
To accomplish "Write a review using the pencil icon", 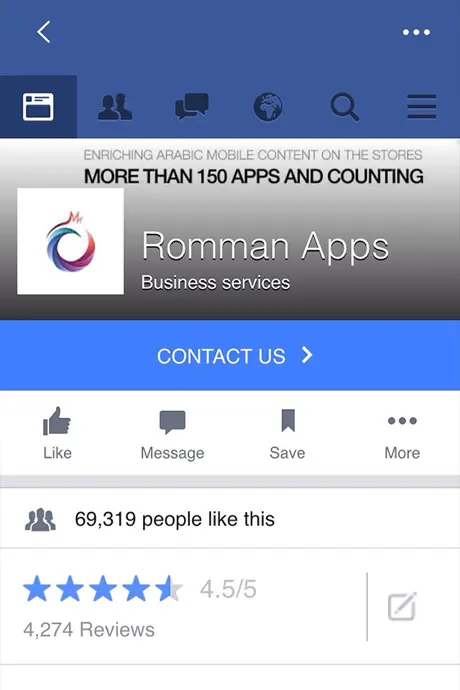I will coord(402,606).
